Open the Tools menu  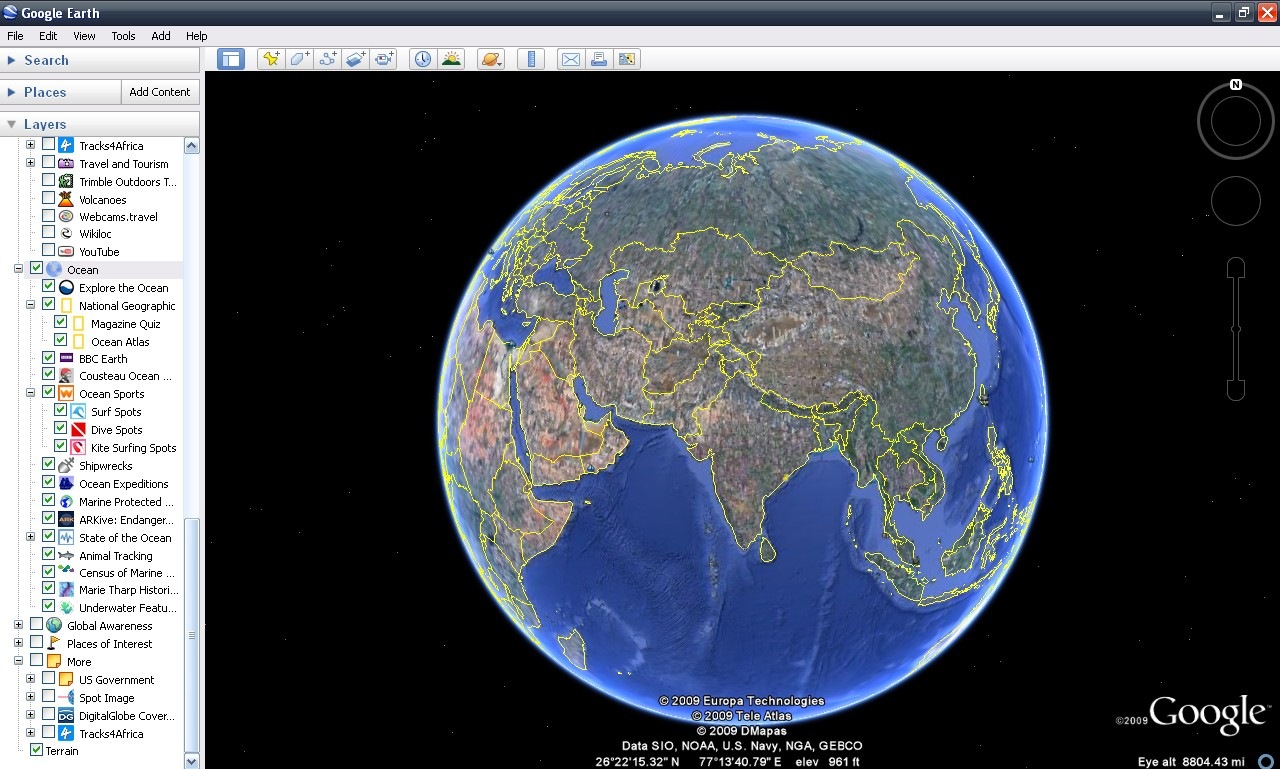[123, 36]
